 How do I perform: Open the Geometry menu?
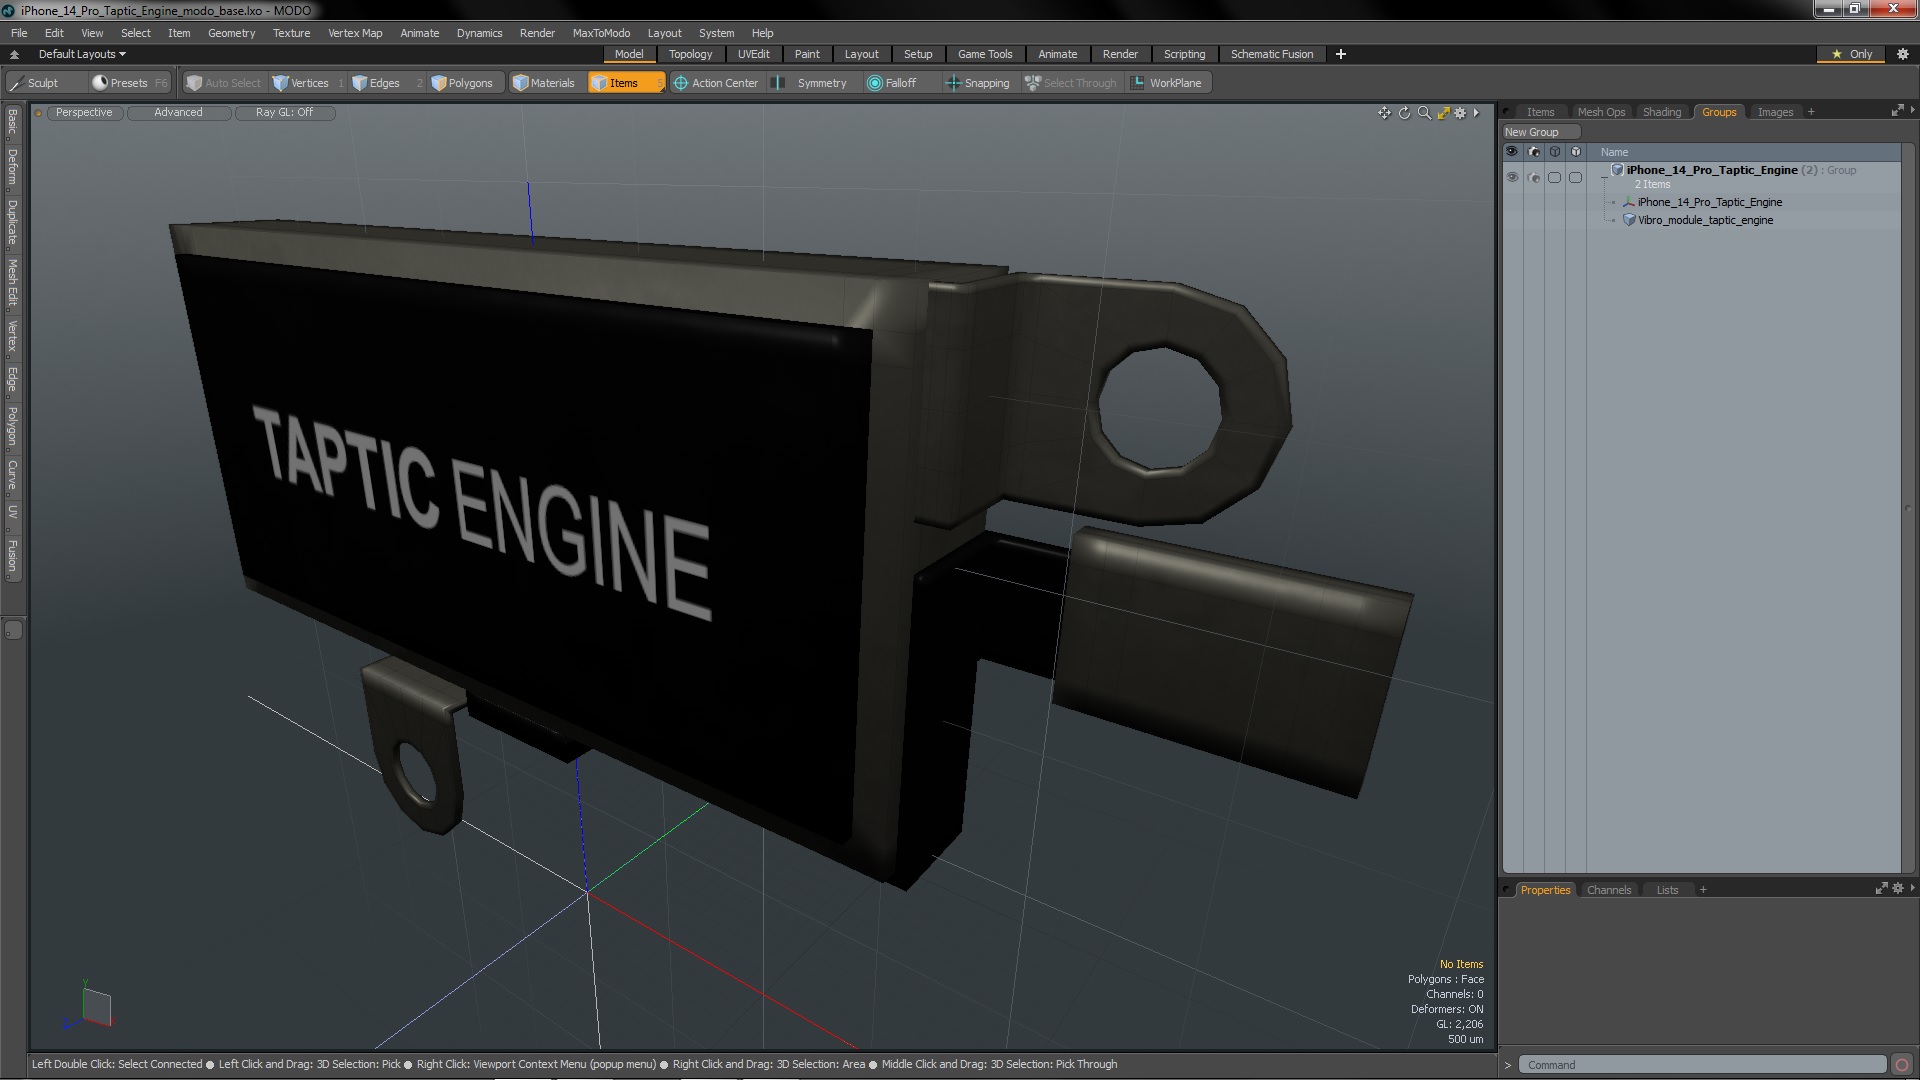[231, 33]
